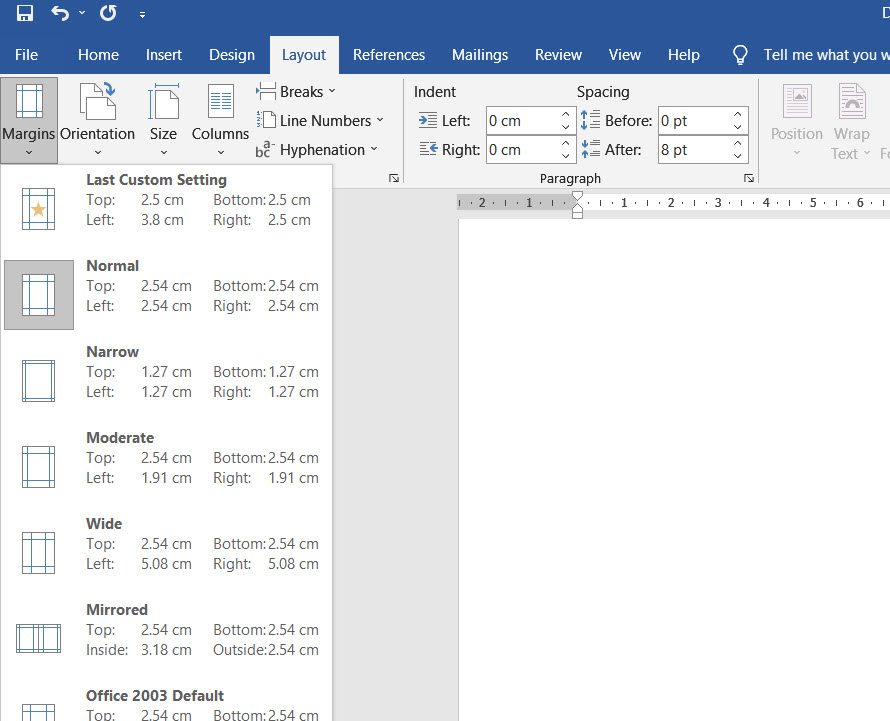
Task: Click the Indent Right icon
Action: pyautogui.click(x=428, y=149)
